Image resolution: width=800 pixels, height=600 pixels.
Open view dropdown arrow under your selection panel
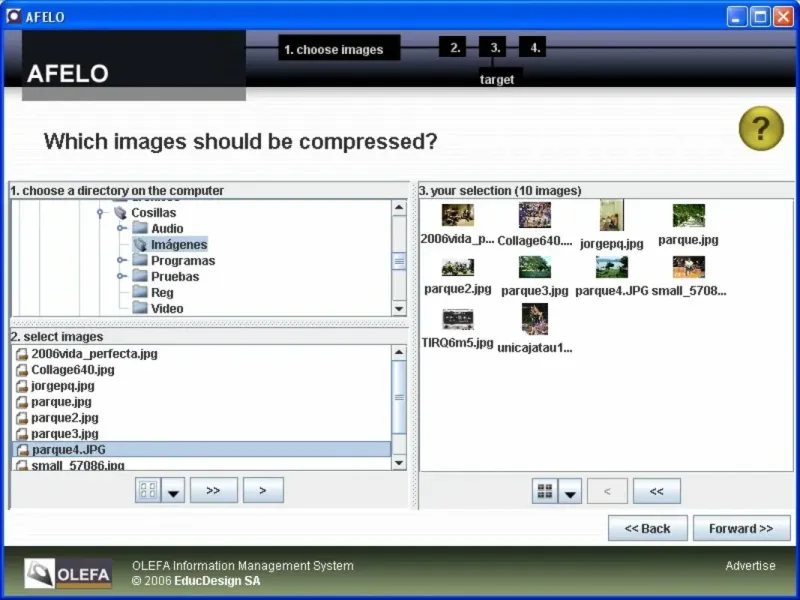click(570, 491)
